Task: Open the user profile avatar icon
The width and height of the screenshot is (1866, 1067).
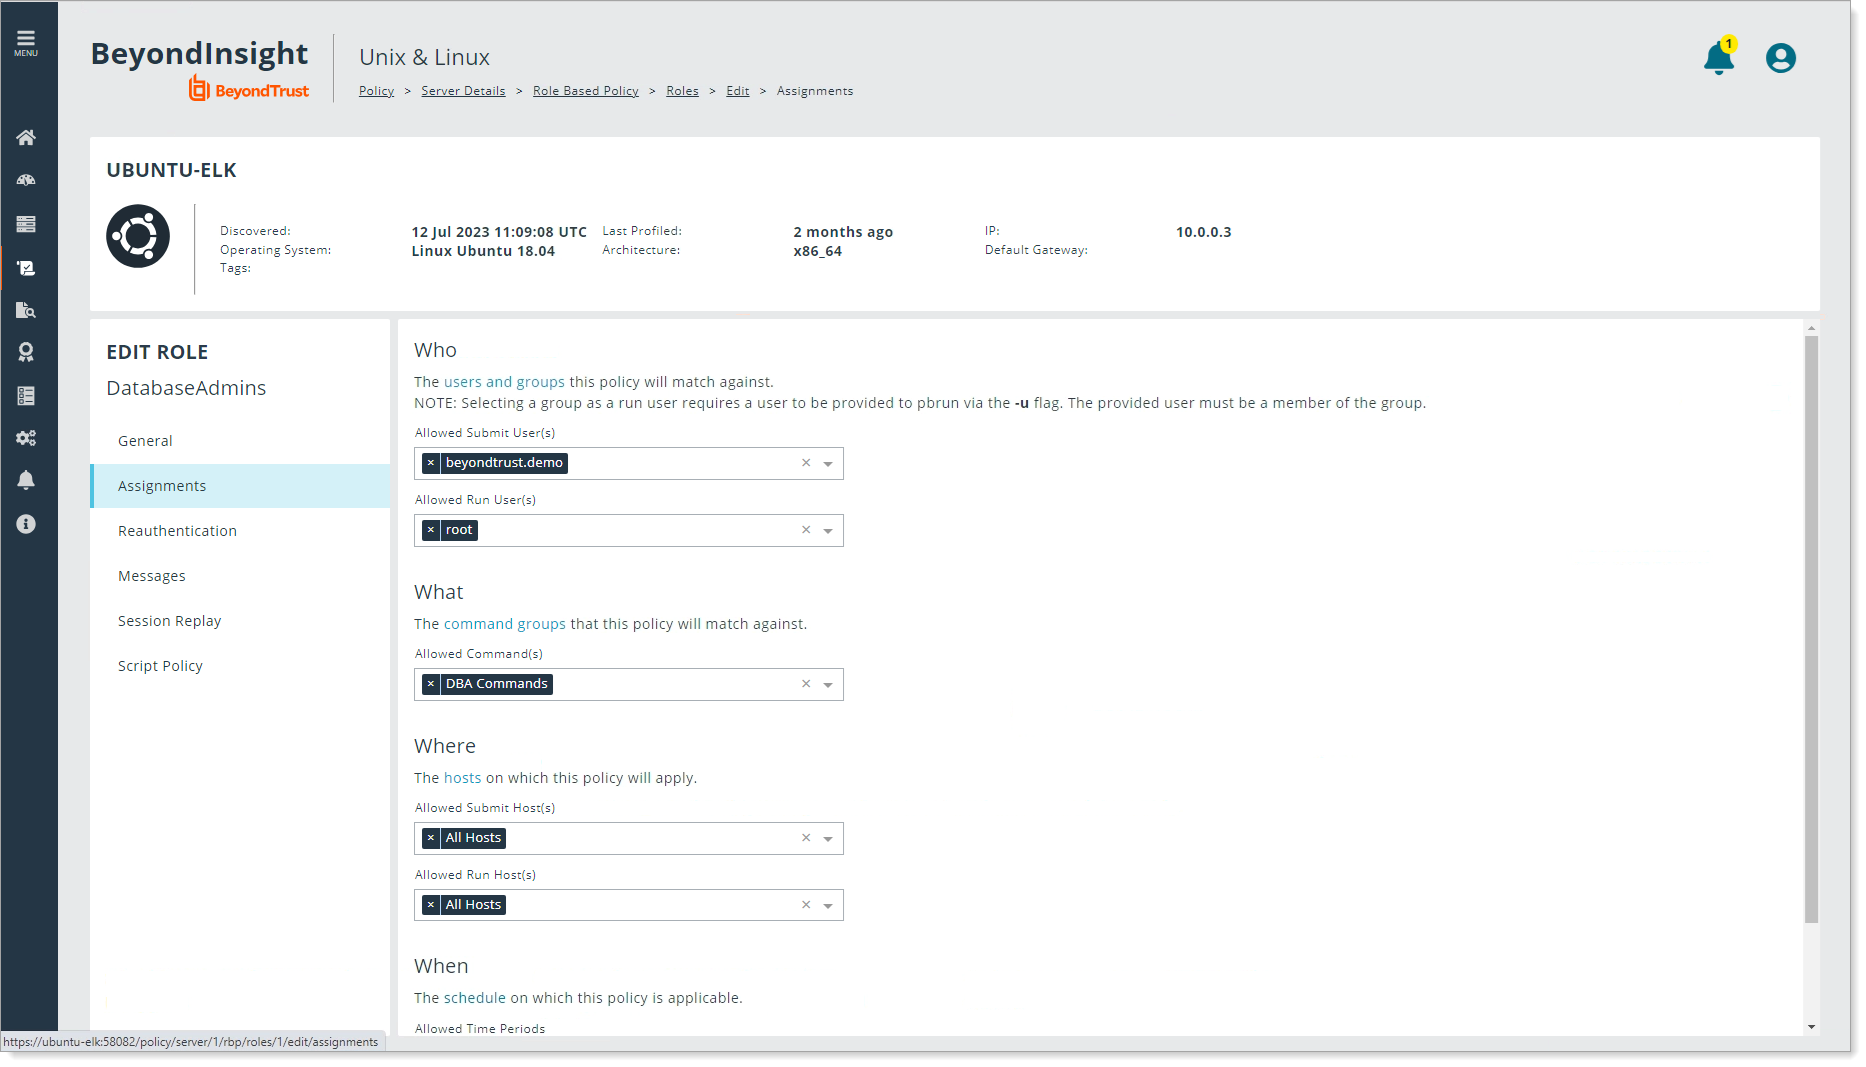Action: click(x=1780, y=58)
